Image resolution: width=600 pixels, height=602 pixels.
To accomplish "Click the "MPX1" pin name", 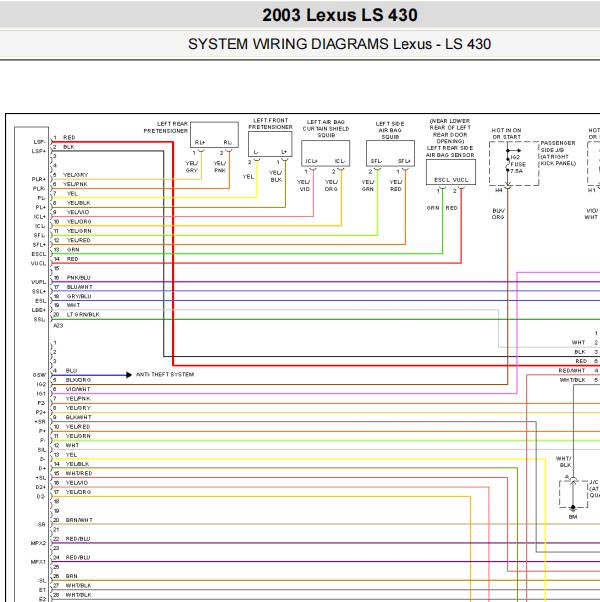I will click(38, 562).
